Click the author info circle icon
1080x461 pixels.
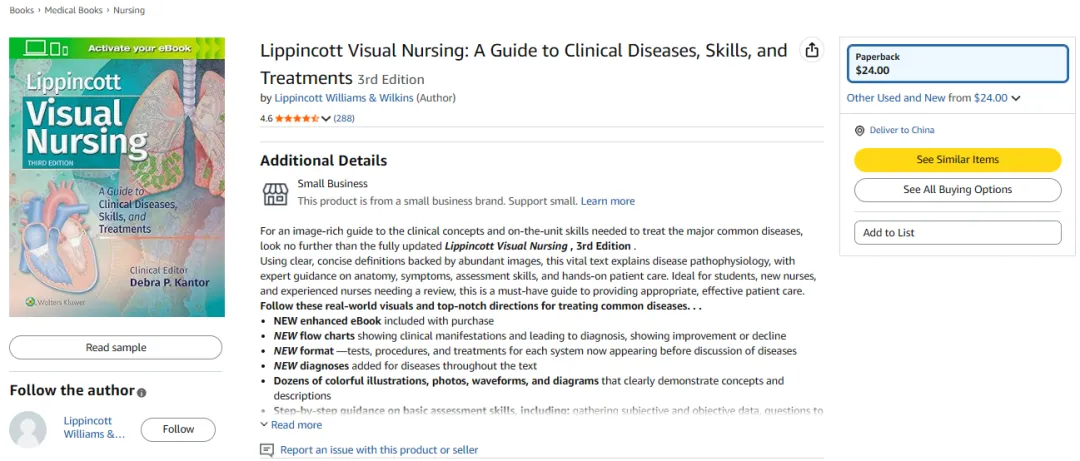click(141, 393)
